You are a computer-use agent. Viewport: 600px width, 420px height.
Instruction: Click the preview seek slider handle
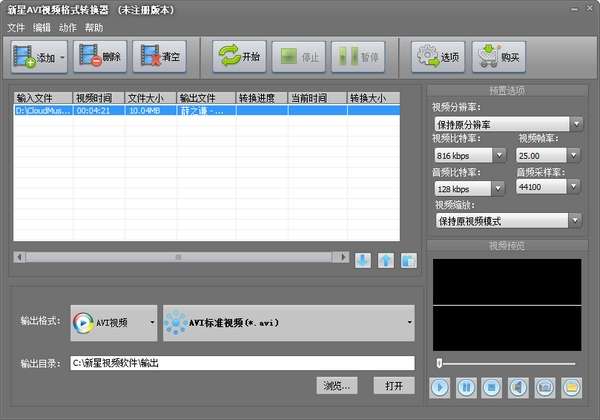tap(438, 362)
